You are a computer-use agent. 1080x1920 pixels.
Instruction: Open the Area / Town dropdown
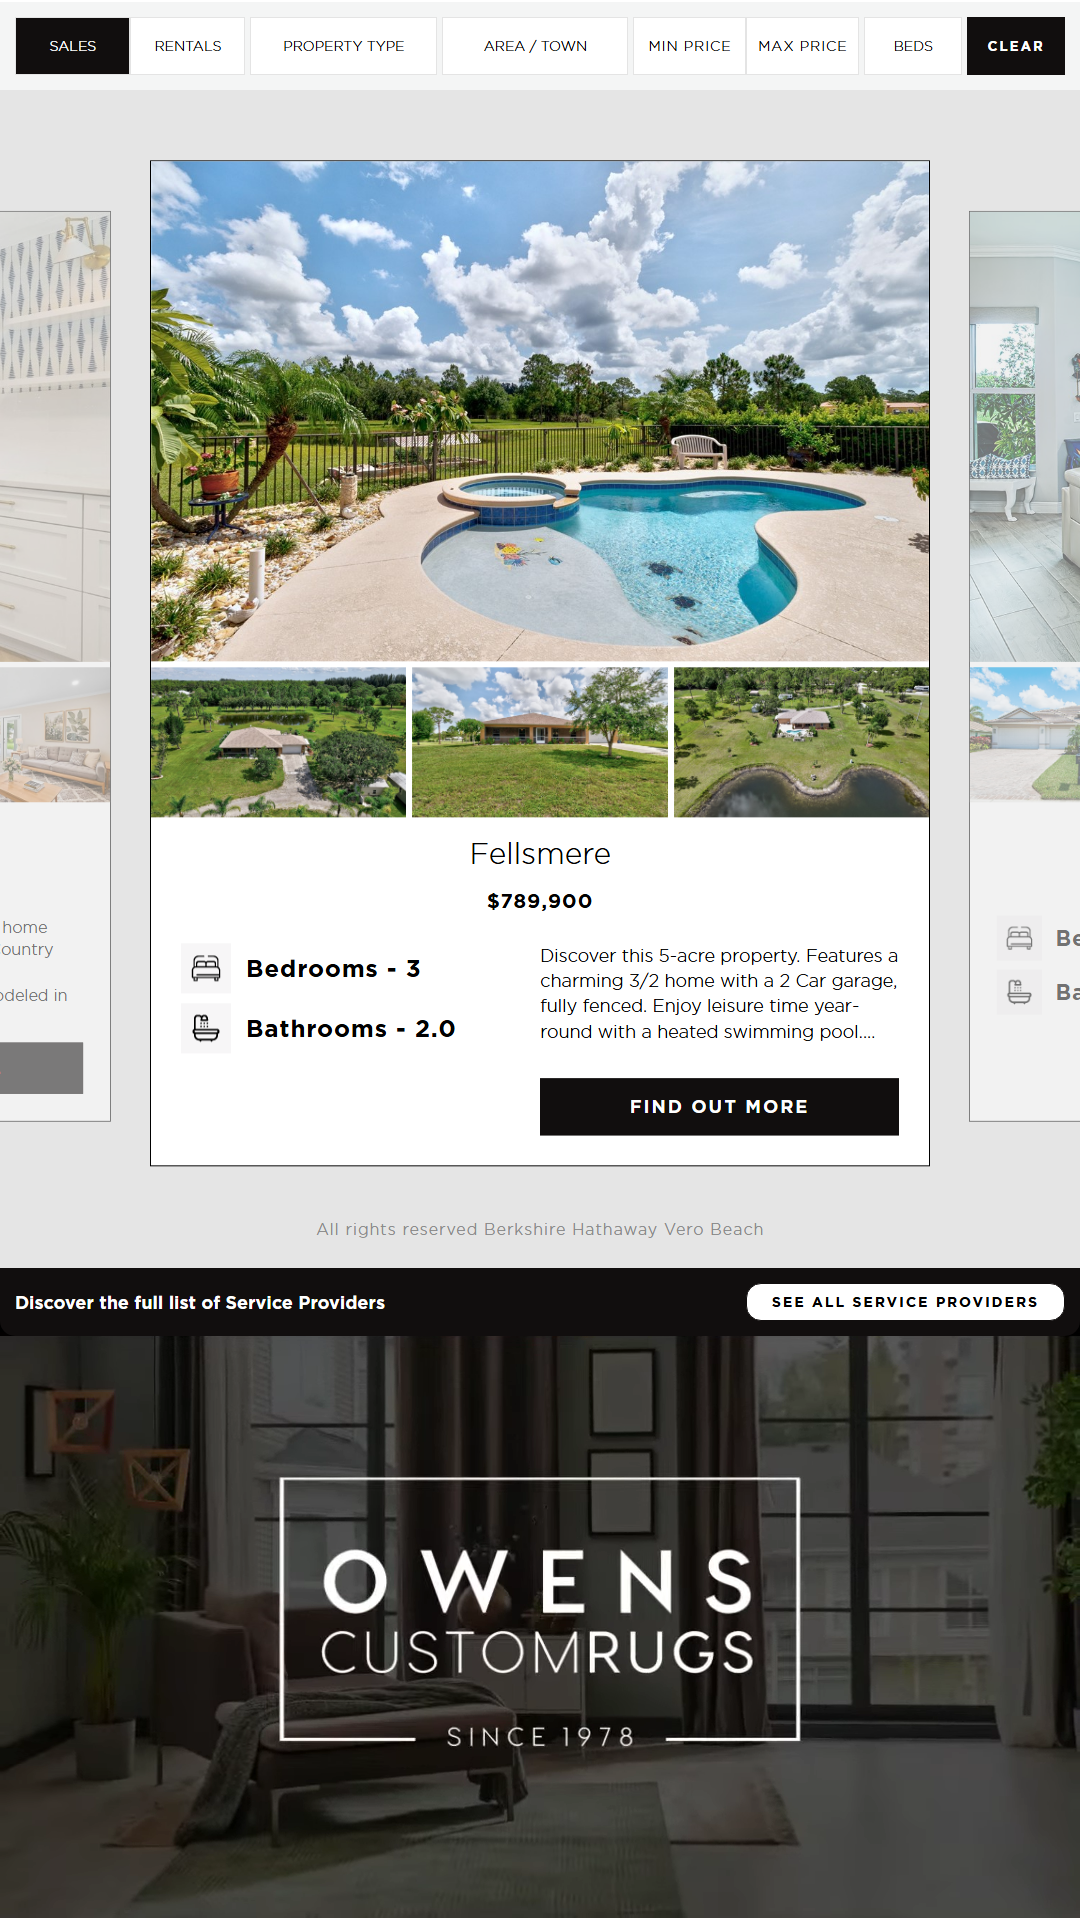point(535,46)
